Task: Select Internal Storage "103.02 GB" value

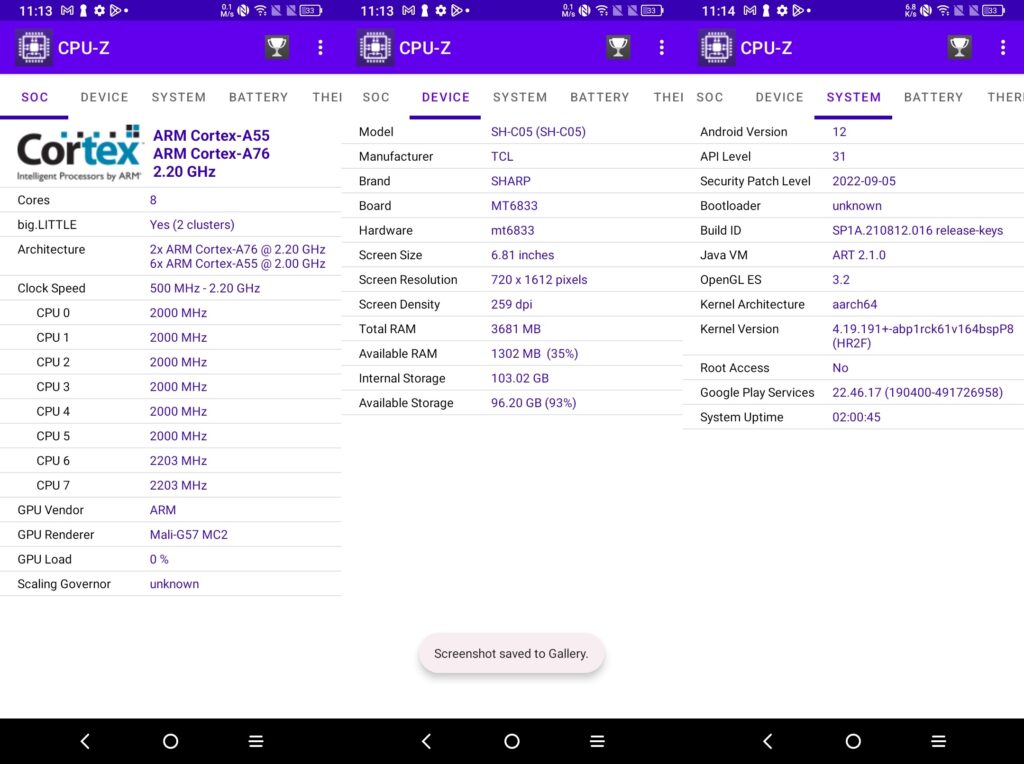Action: coord(520,378)
